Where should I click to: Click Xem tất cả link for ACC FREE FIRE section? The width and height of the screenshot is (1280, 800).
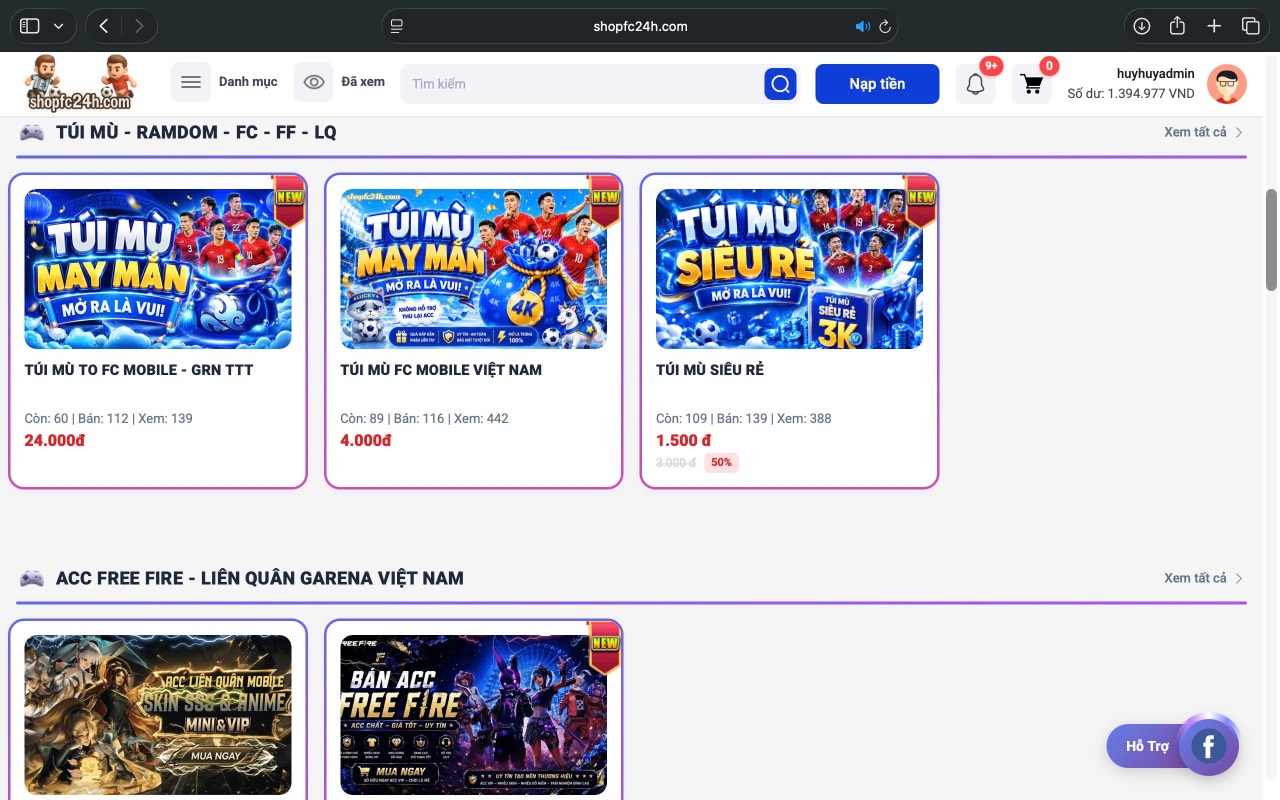pyautogui.click(x=1195, y=578)
